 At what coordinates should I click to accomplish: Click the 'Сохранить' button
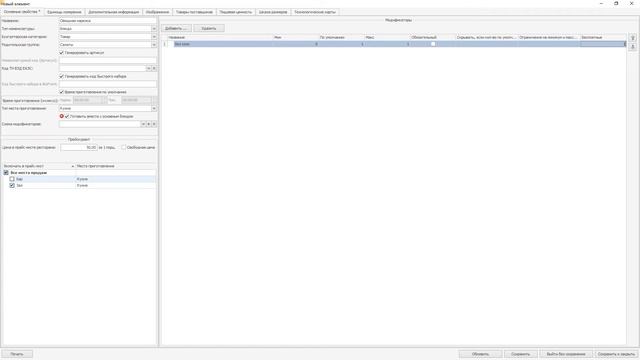520,354
